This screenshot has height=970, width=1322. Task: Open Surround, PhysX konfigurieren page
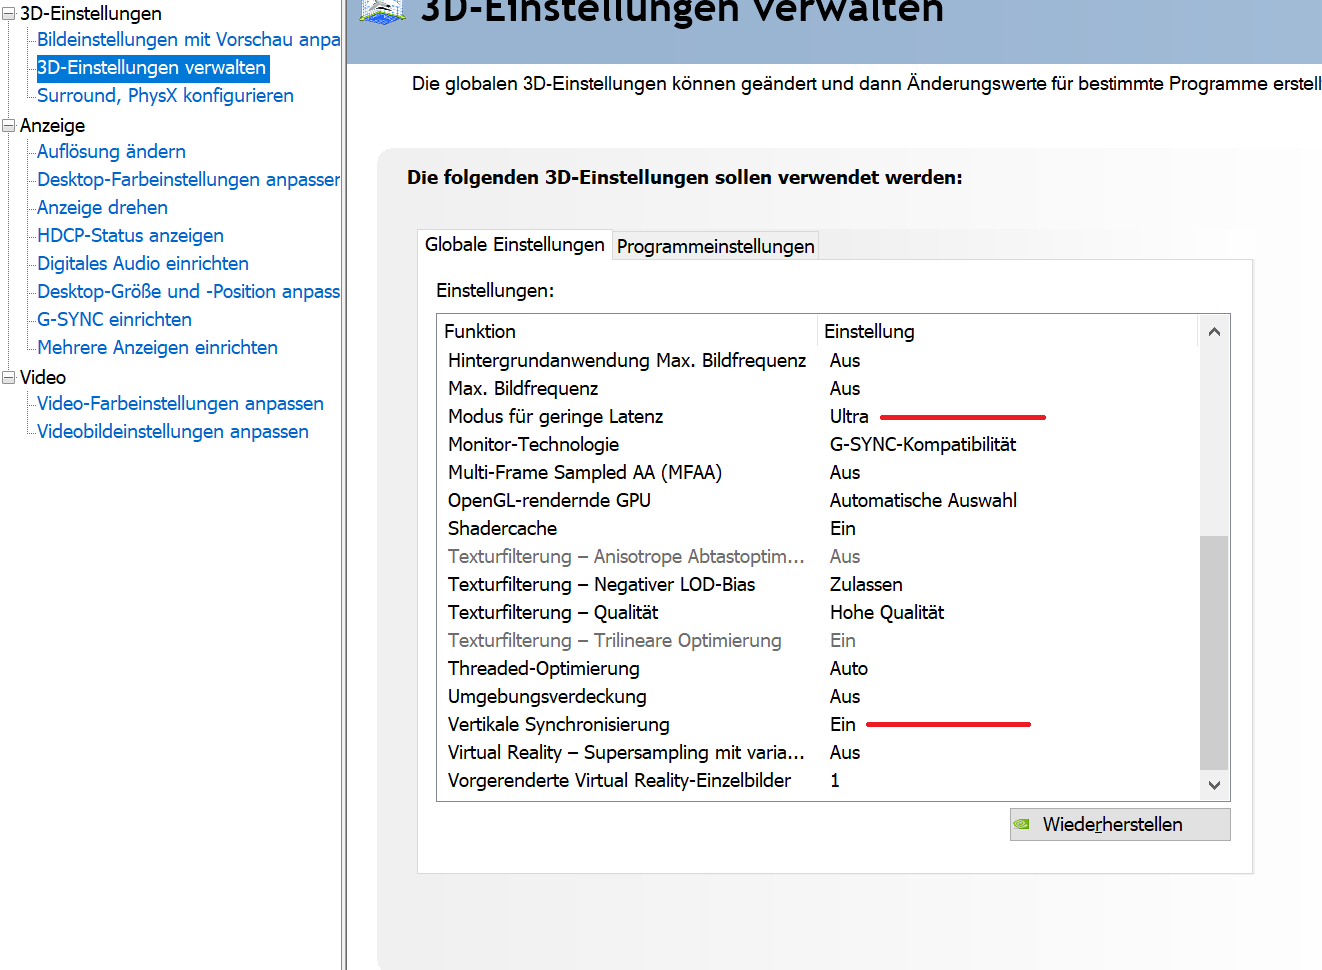coord(165,96)
